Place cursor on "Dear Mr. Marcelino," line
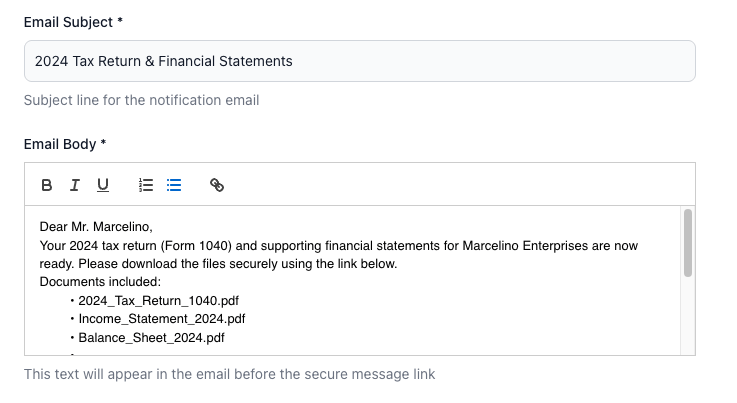 [x=96, y=226]
